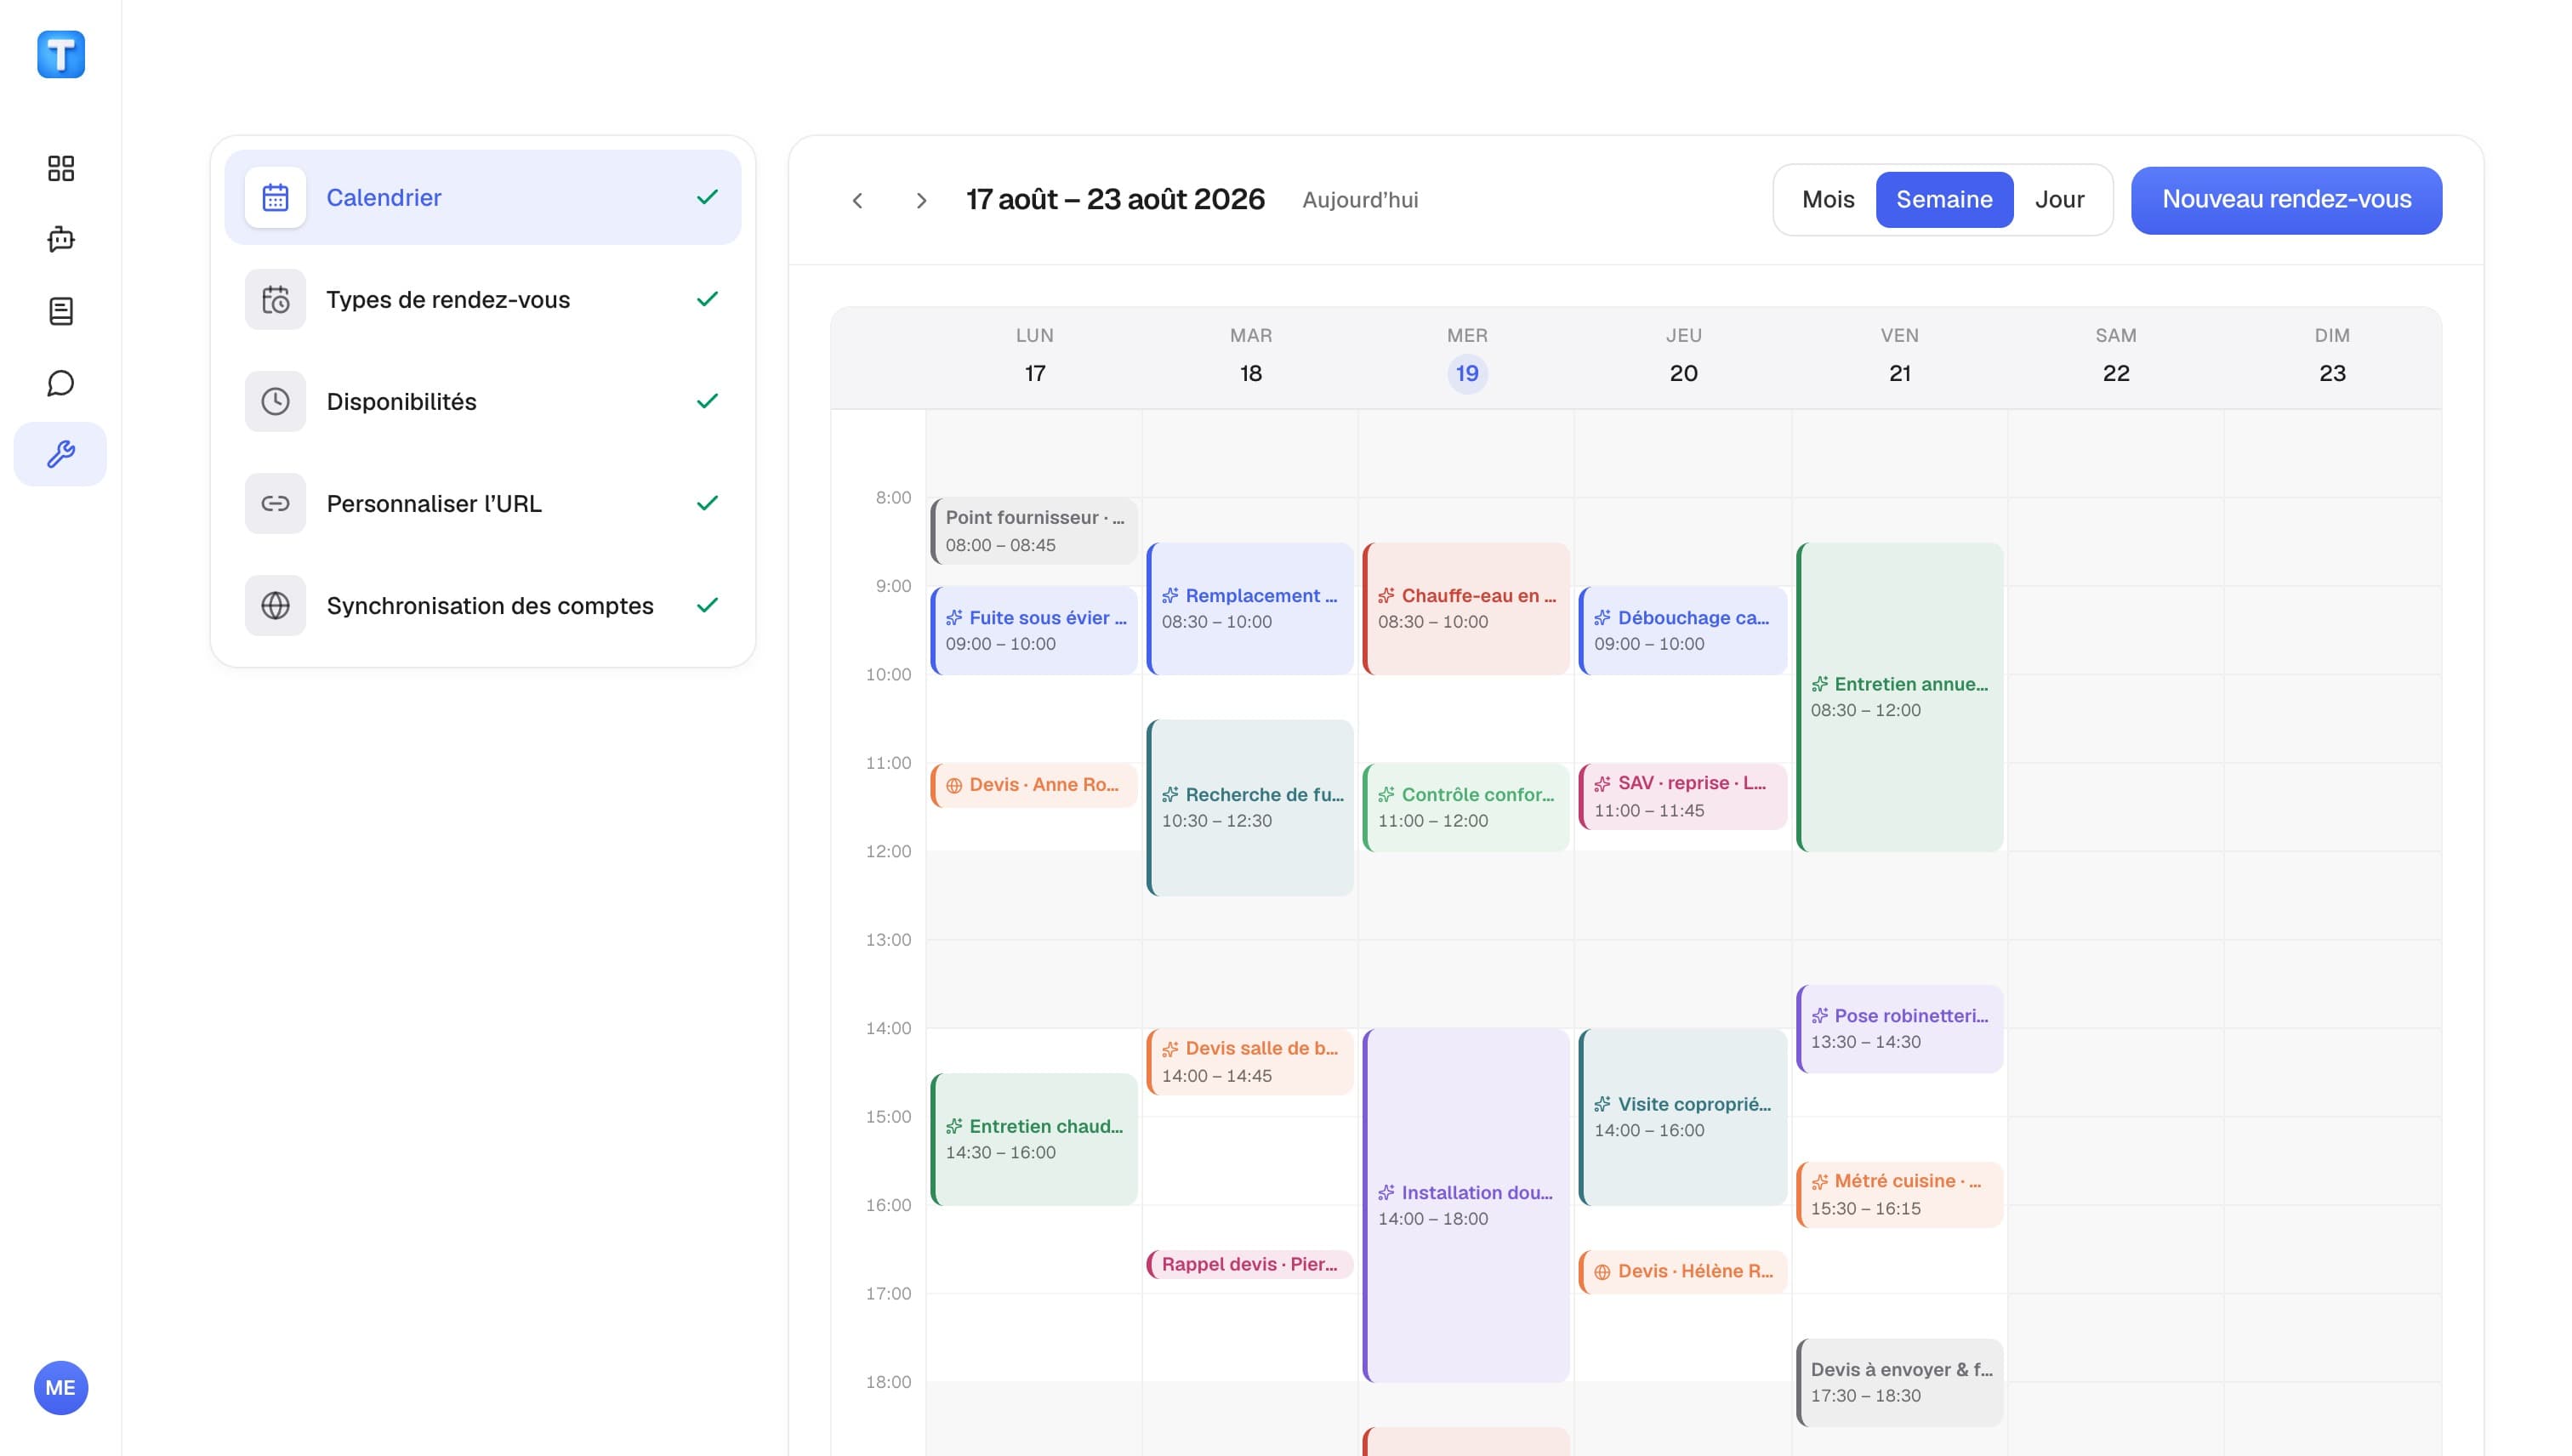
Task: Select highlighted Wednesday 19 date
Action: pyautogui.click(x=1467, y=374)
